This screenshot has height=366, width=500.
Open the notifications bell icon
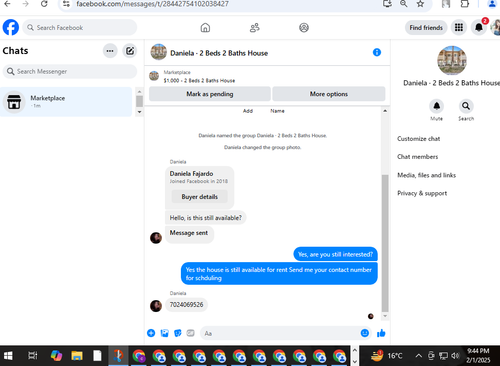click(x=479, y=27)
